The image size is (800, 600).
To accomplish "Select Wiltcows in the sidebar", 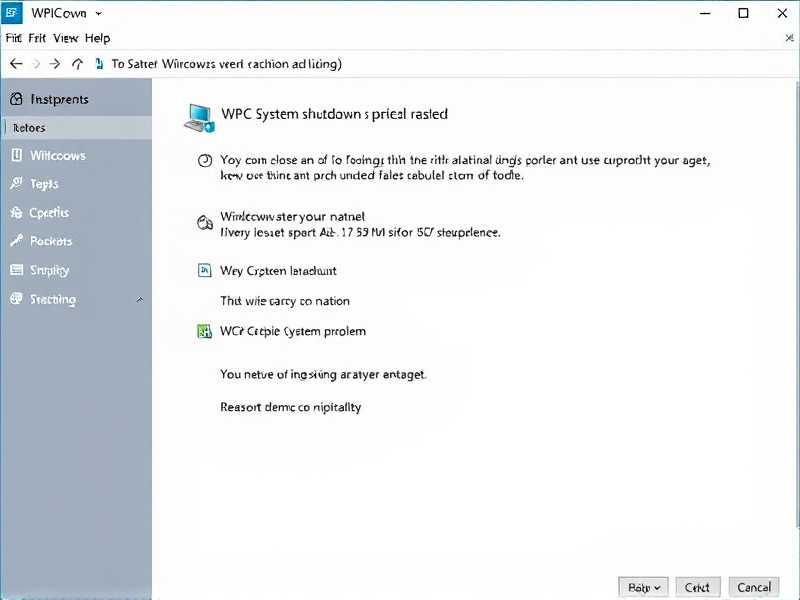I will pyautogui.click(x=57, y=156).
